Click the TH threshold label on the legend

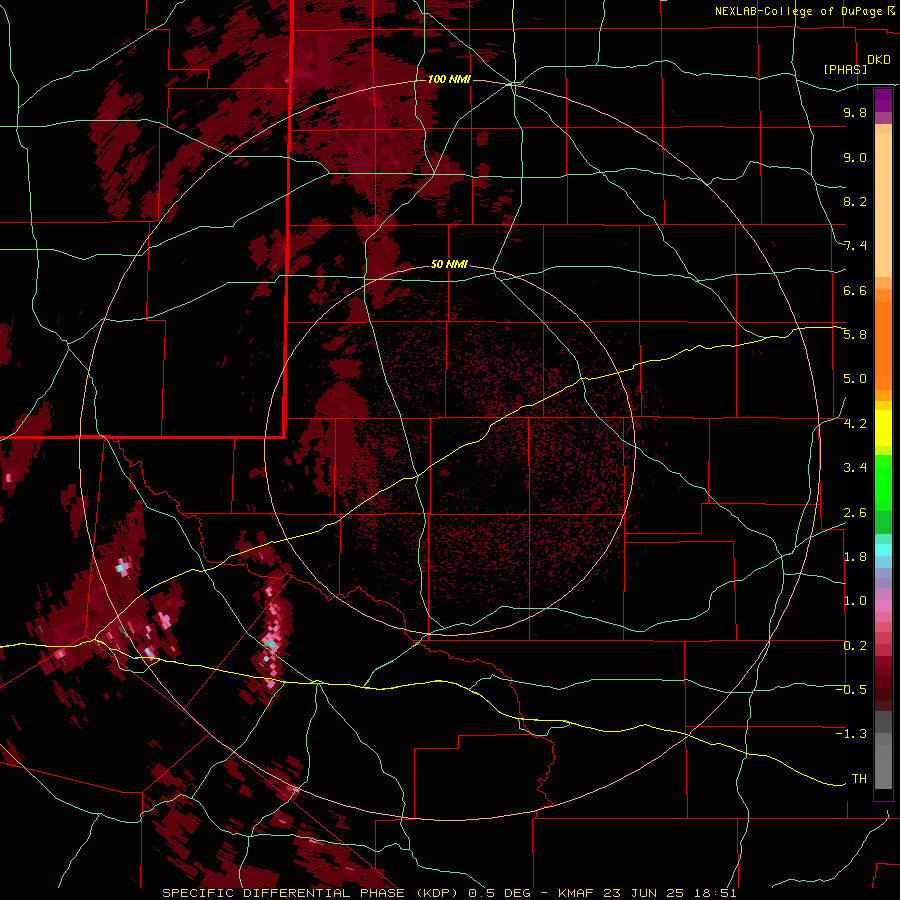click(859, 779)
